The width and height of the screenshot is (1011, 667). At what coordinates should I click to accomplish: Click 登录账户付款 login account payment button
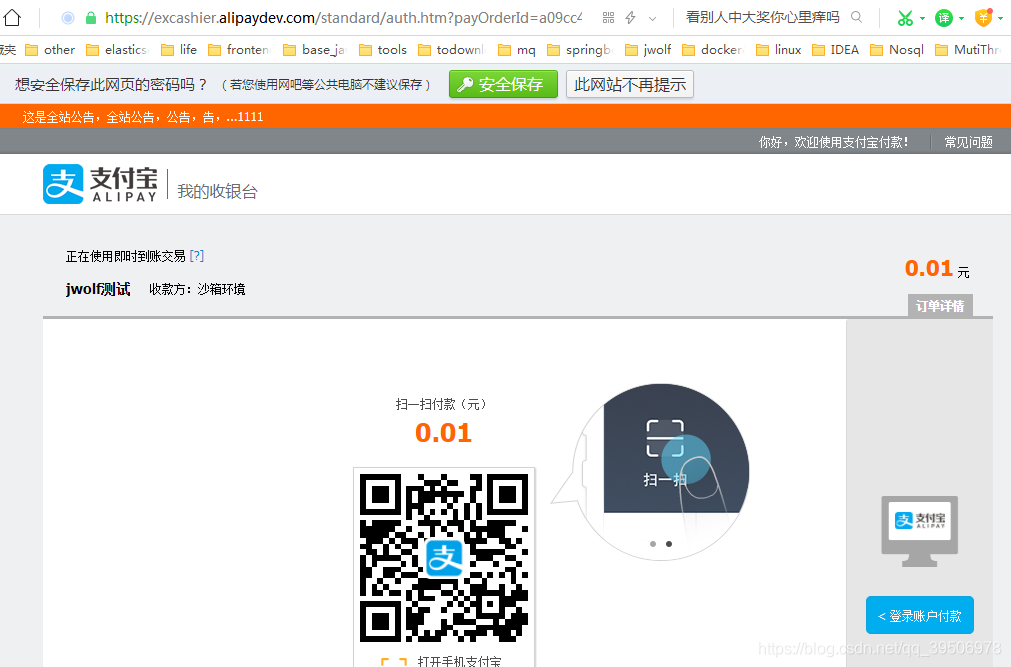919,615
